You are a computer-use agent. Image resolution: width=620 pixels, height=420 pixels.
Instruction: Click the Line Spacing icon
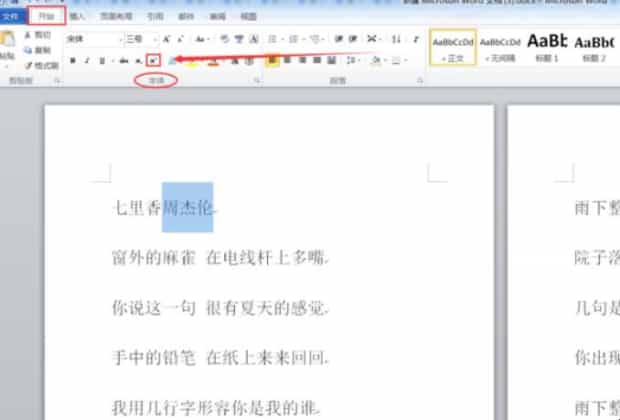click(x=350, y=61)
